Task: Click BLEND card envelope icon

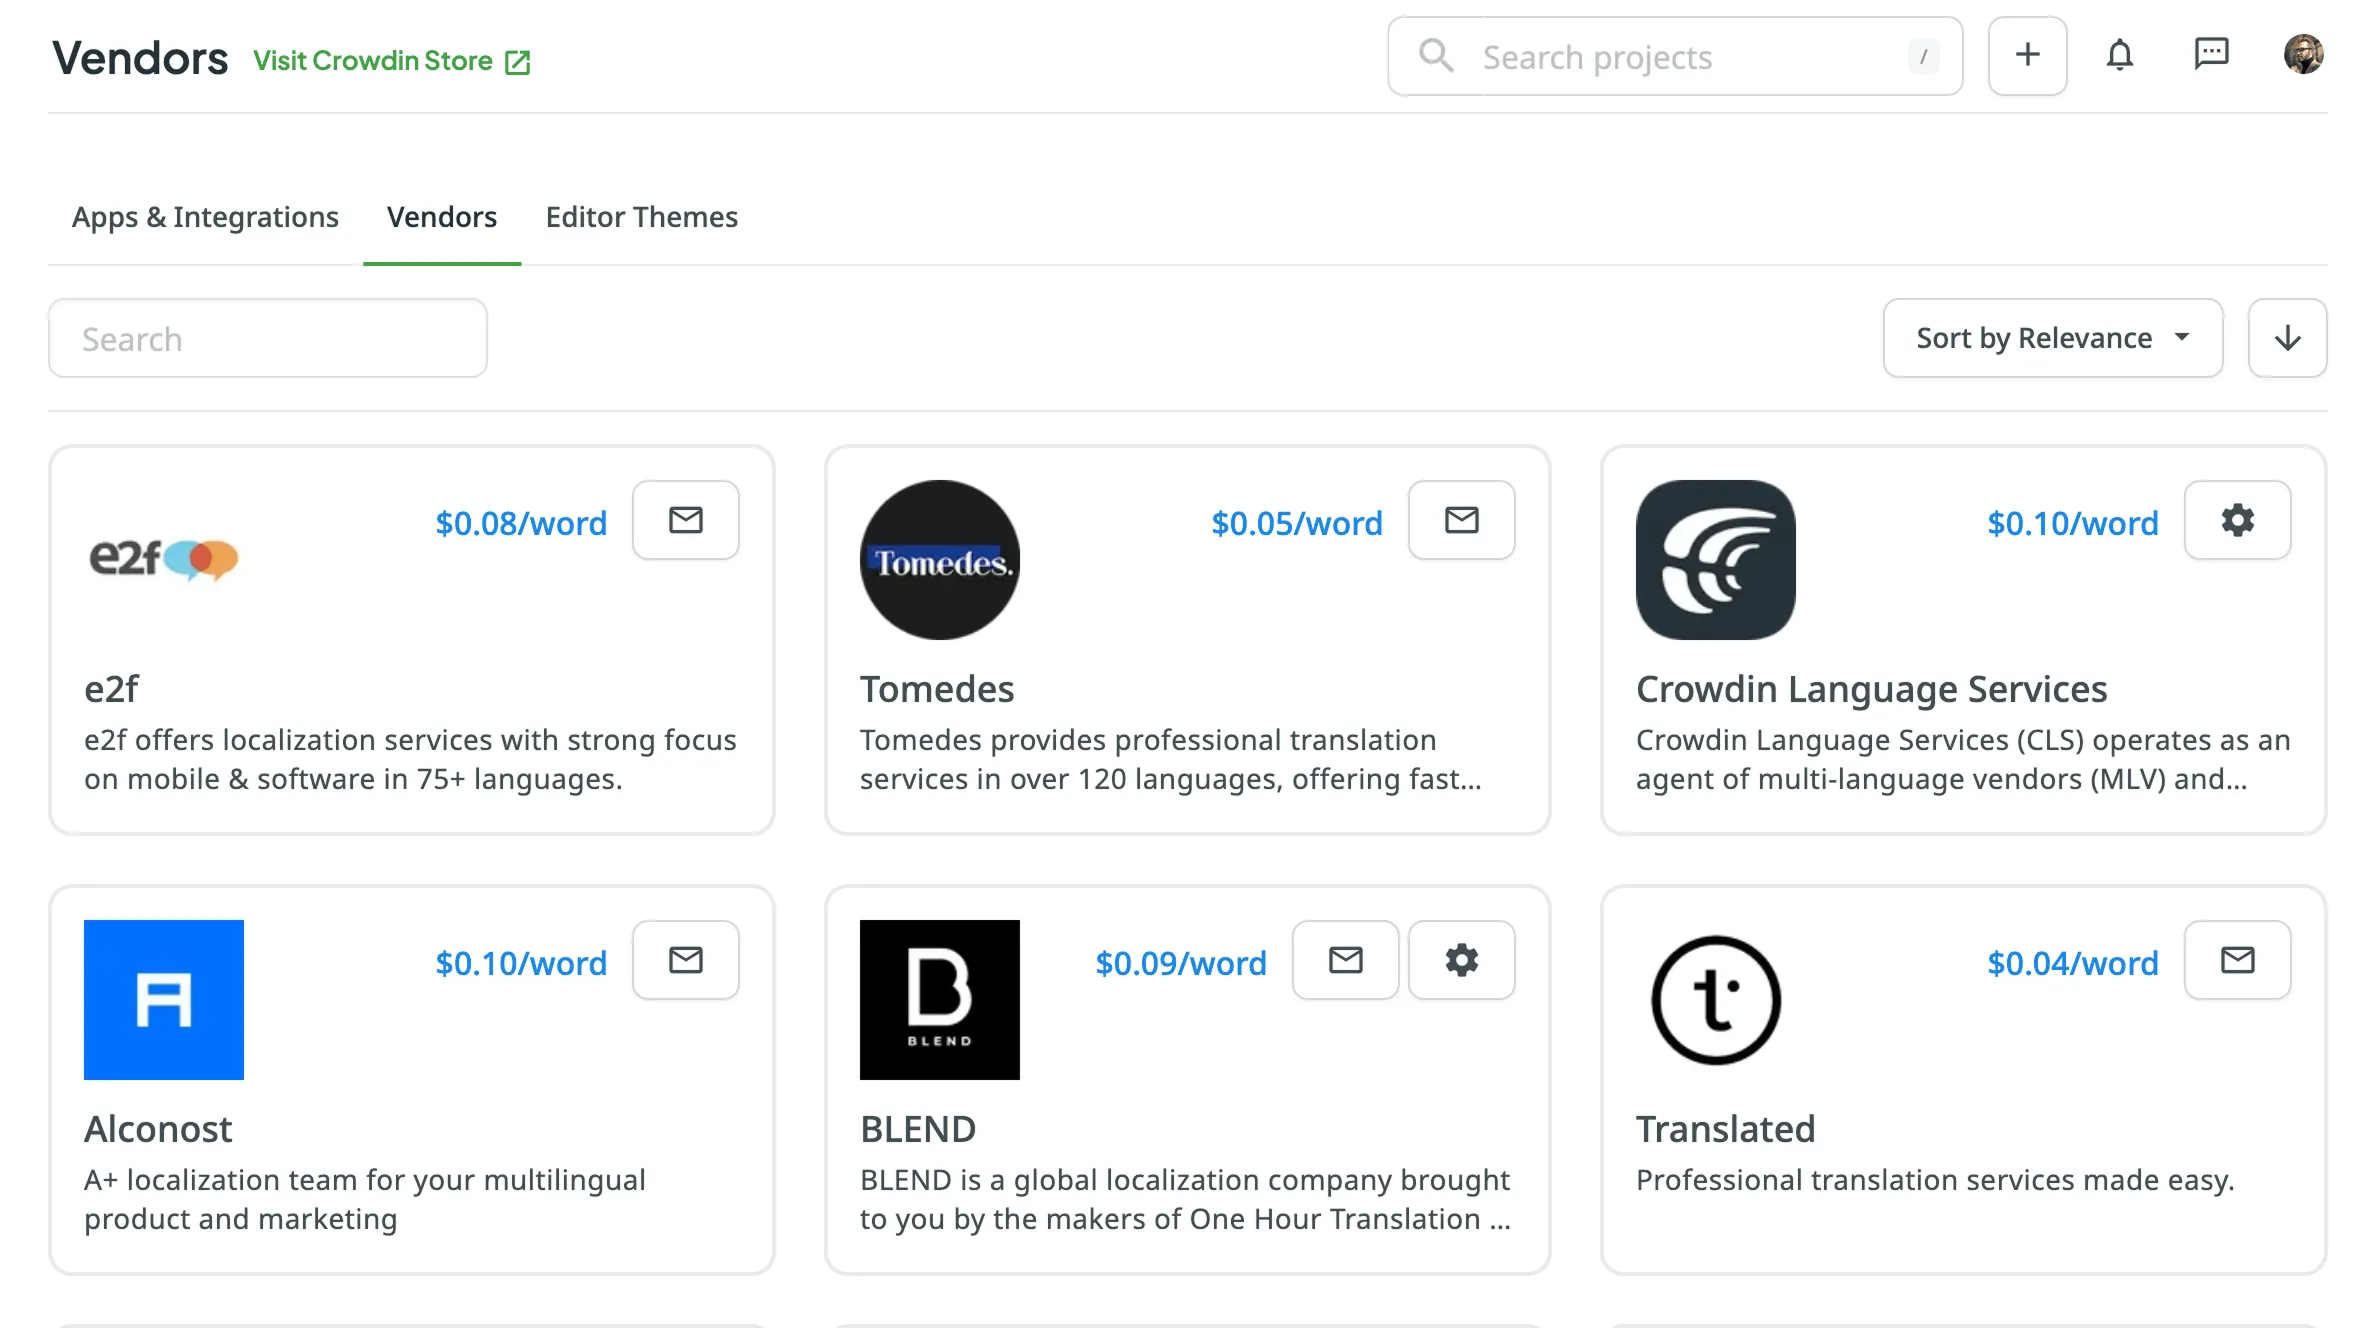Action: [x=1345, y=960]
